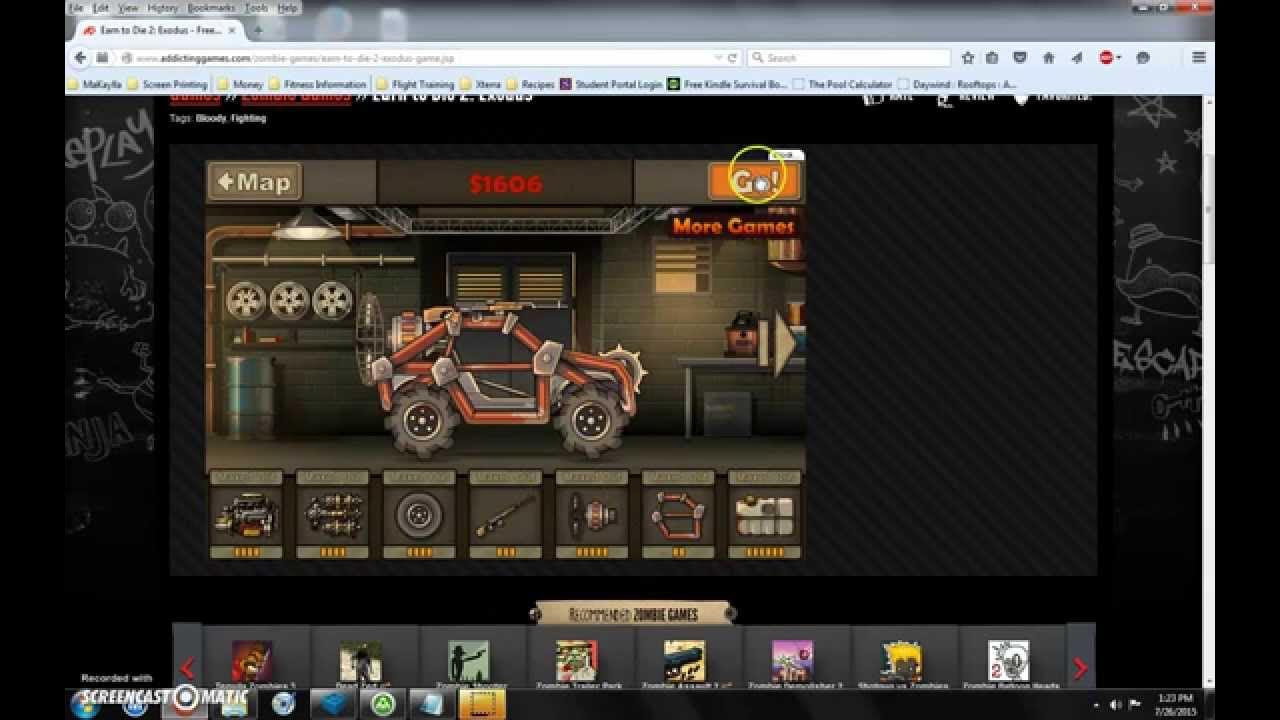The image size is (1280, 720).
Task: Open the Screen Printing bookmark folder
Action: pos(167,85)
